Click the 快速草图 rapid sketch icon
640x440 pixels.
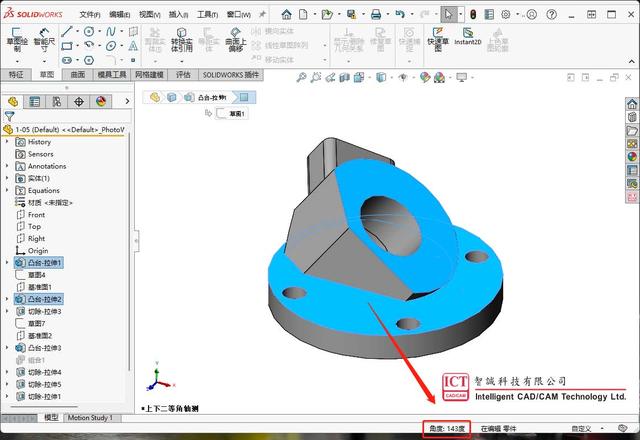[x=438, y=39]
